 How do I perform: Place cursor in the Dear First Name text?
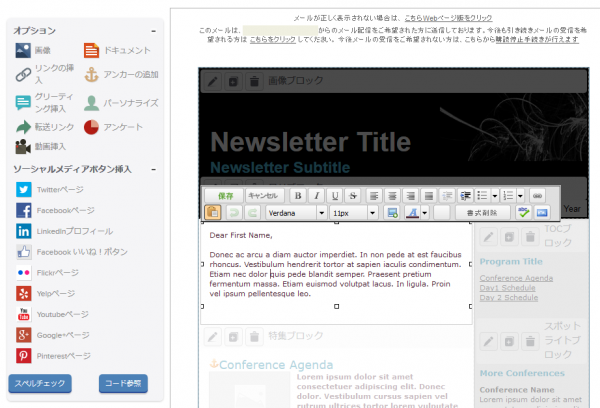tap(241, 235)
